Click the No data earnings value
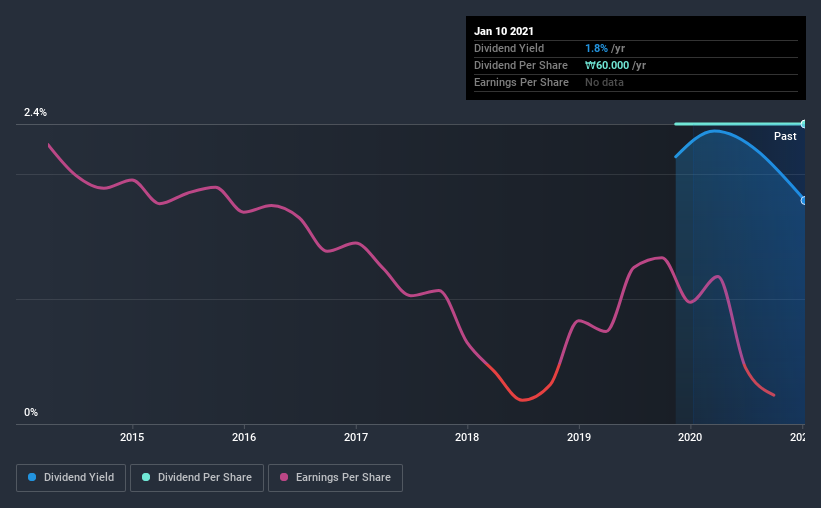Screen dimensions: 821x508 click(x=604, y=82)
